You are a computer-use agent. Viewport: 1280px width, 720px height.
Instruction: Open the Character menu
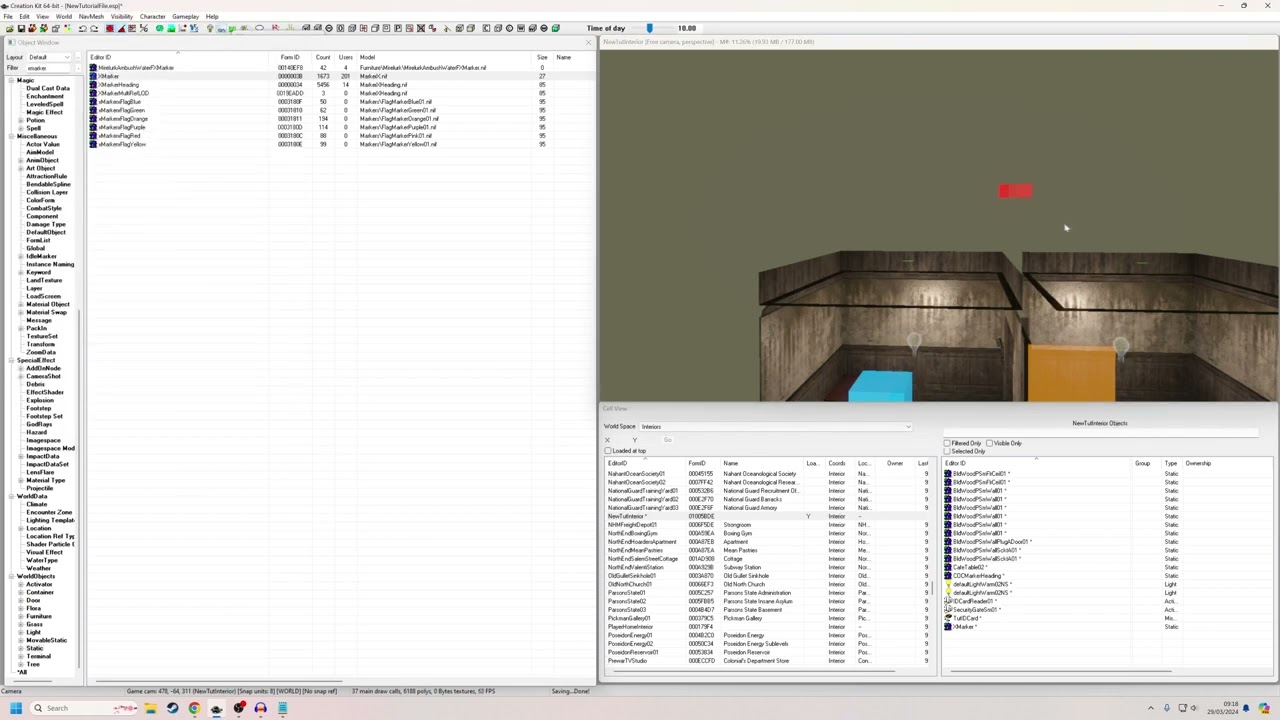click(153, 17)
